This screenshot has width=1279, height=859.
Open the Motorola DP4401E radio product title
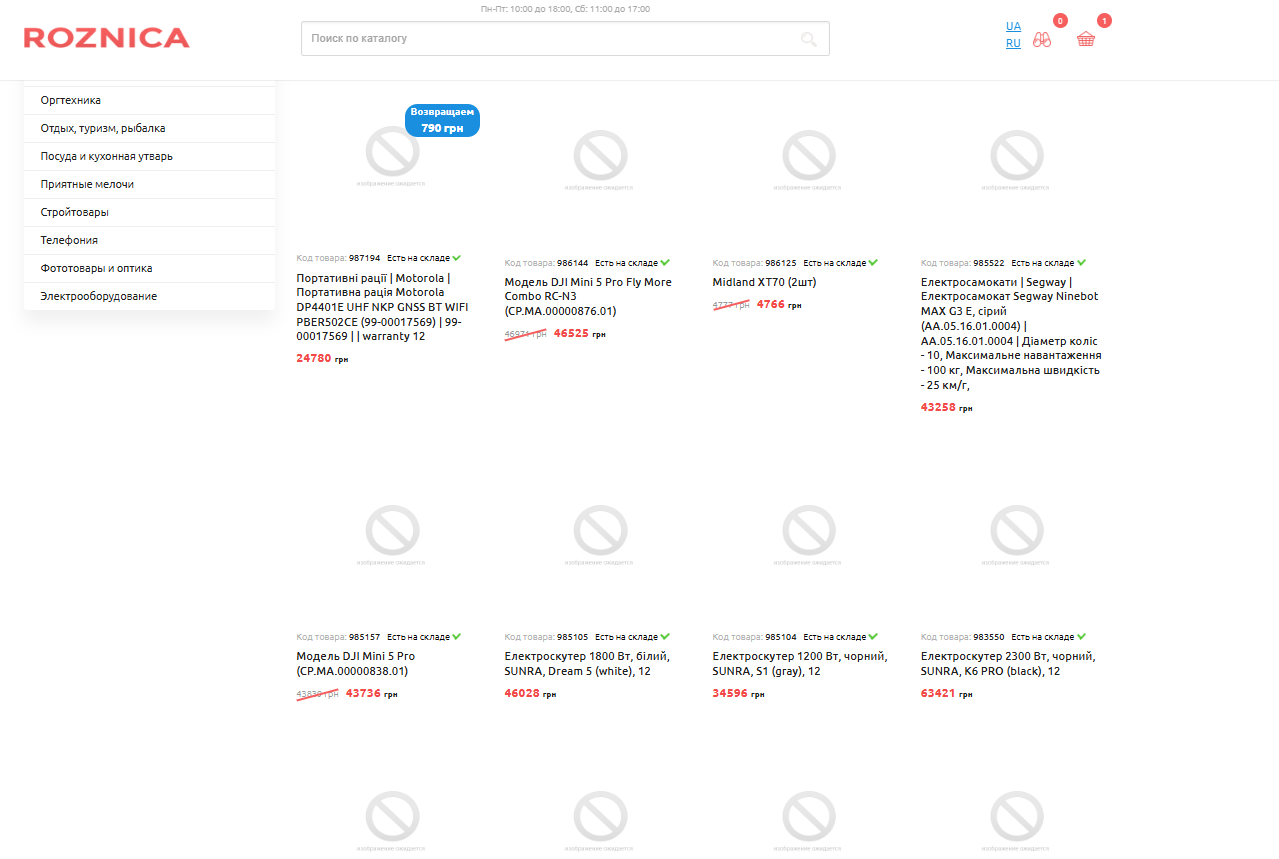[x=382, y=307]
